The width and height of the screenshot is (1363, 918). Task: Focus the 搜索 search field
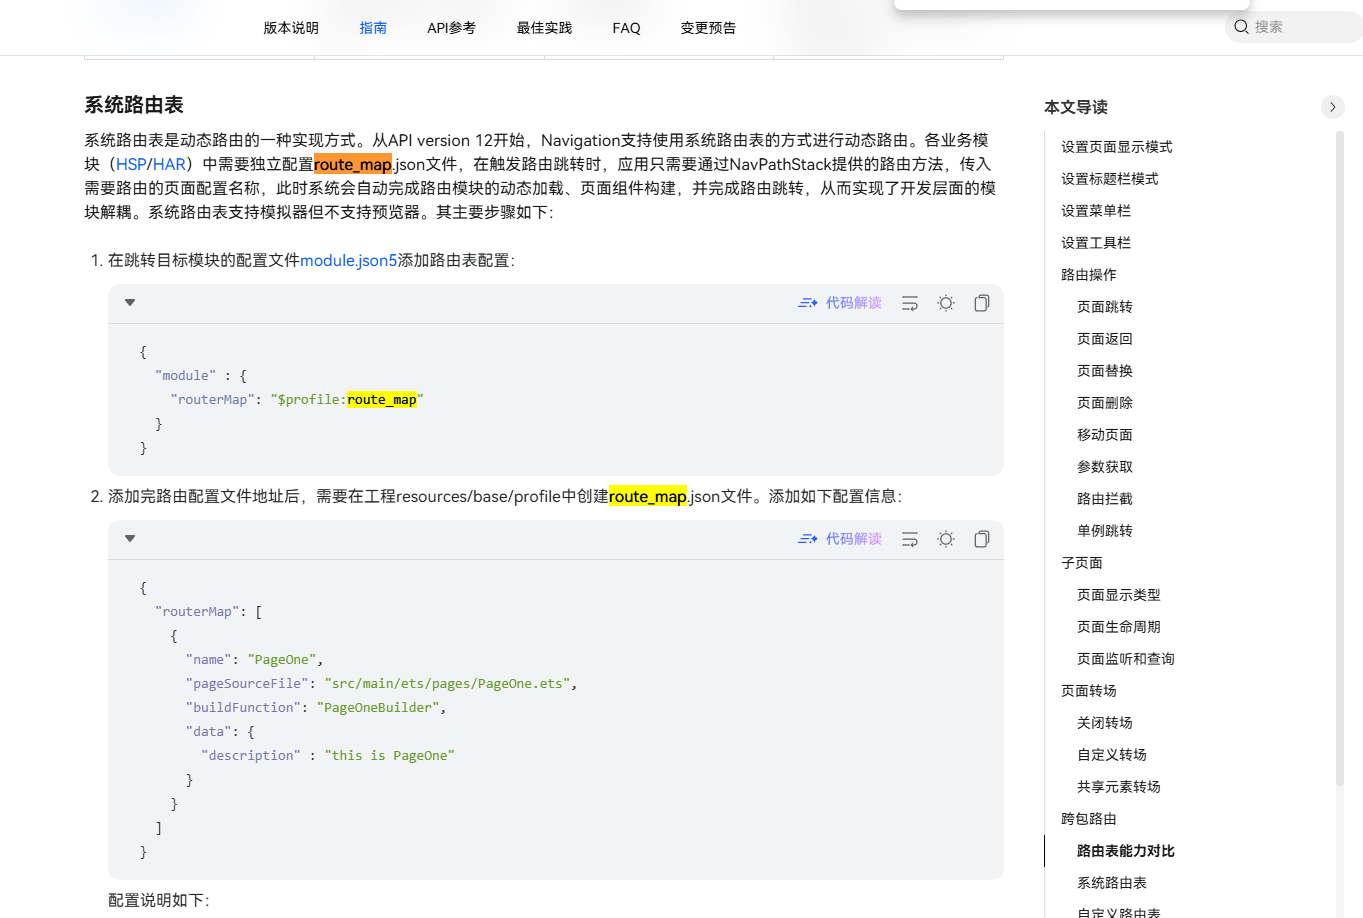[x=1294, y=27]
